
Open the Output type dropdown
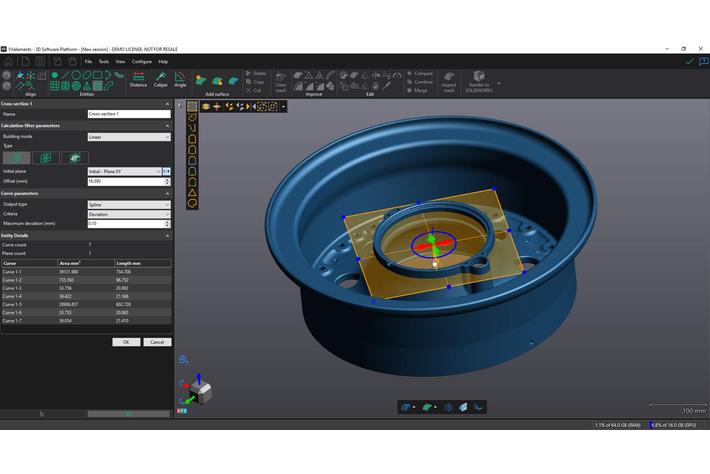click(129, 204)
